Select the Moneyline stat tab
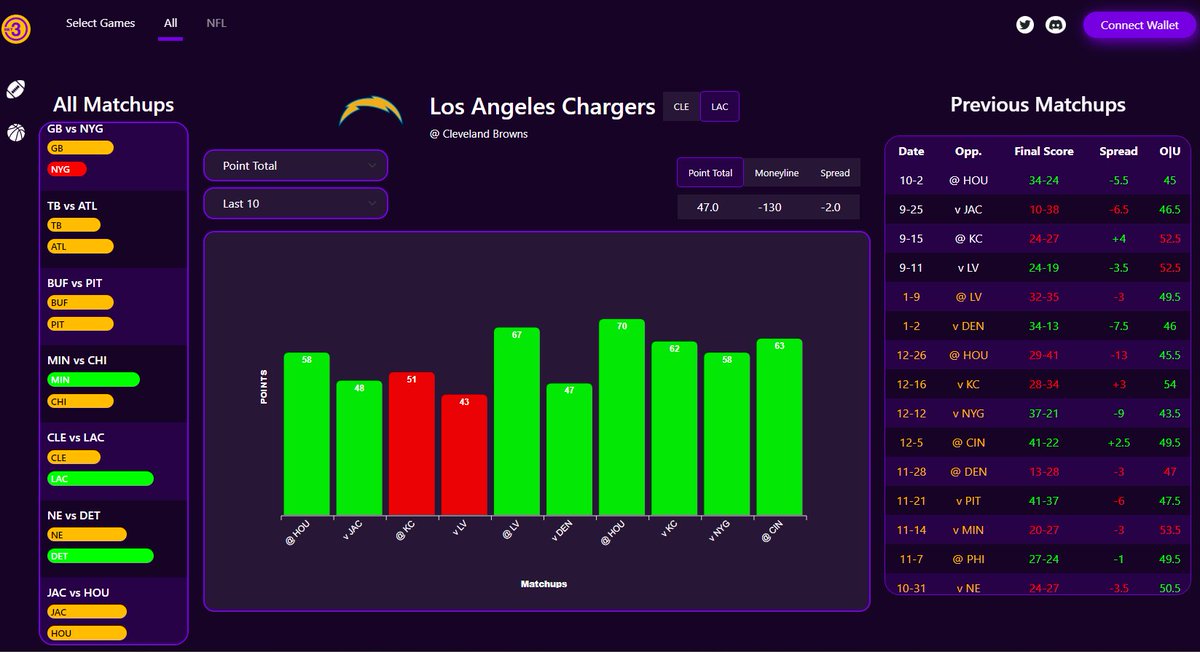This screenshot has height=652, width=1200. pos(776,173)
